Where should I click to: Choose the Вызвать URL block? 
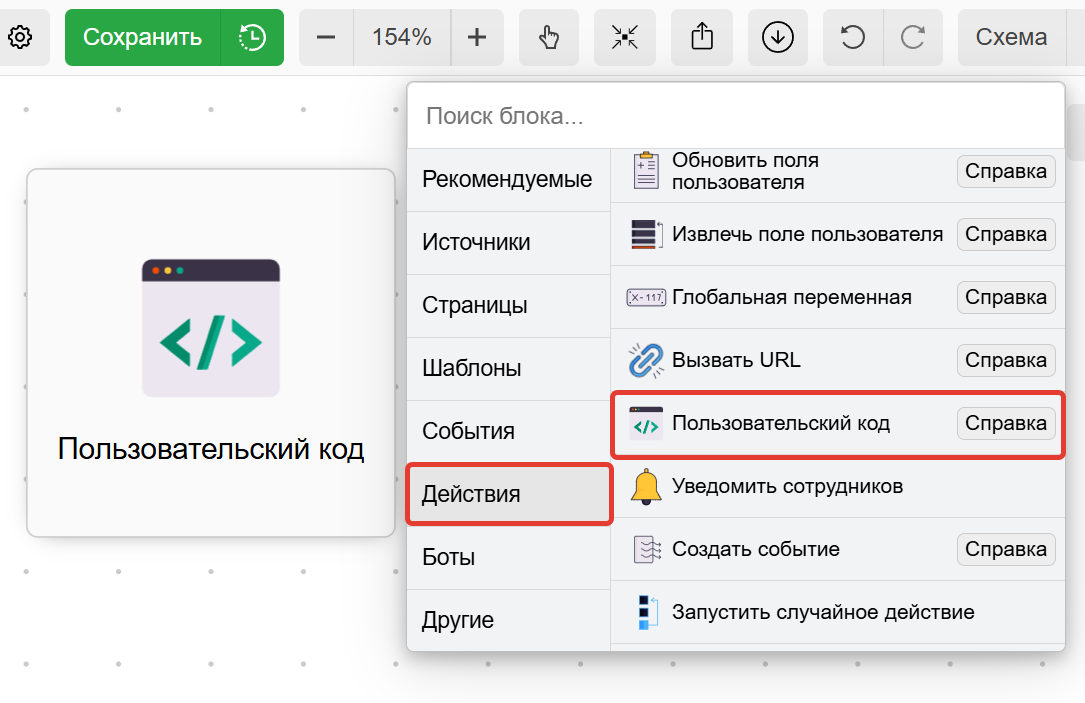[736, 360]
